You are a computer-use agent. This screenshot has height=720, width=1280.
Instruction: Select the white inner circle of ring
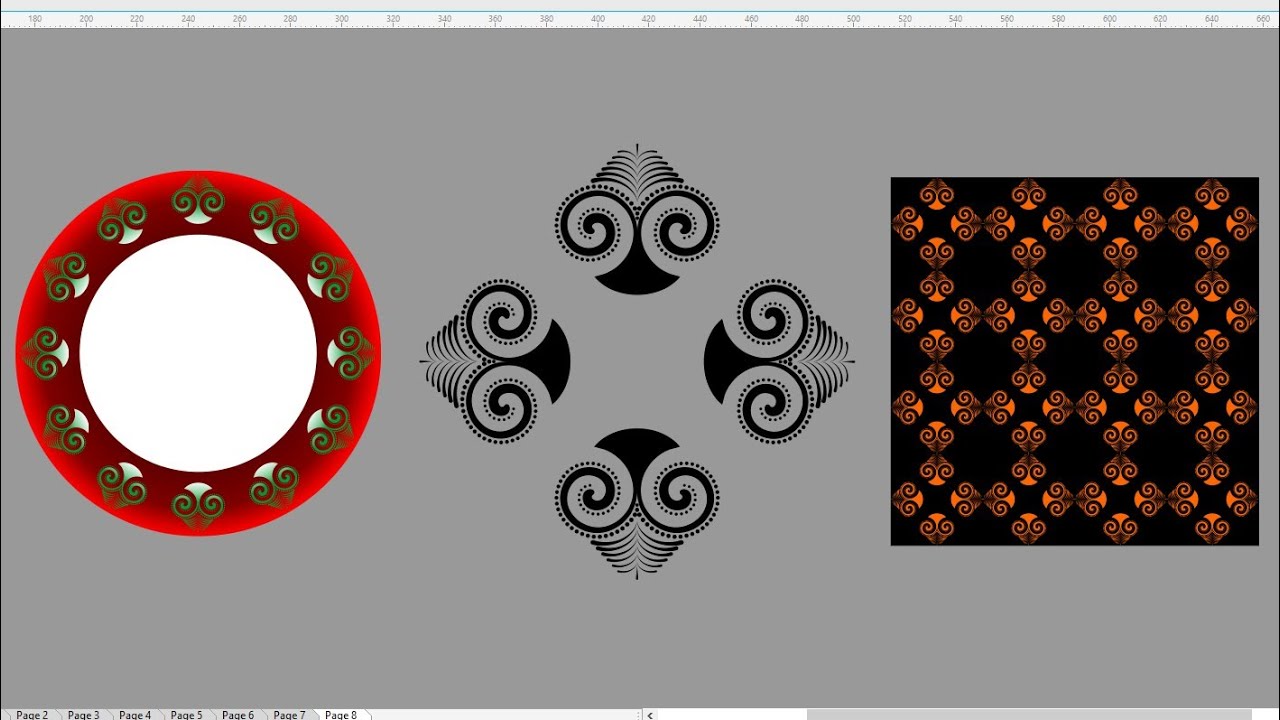(x=198, y=353)
